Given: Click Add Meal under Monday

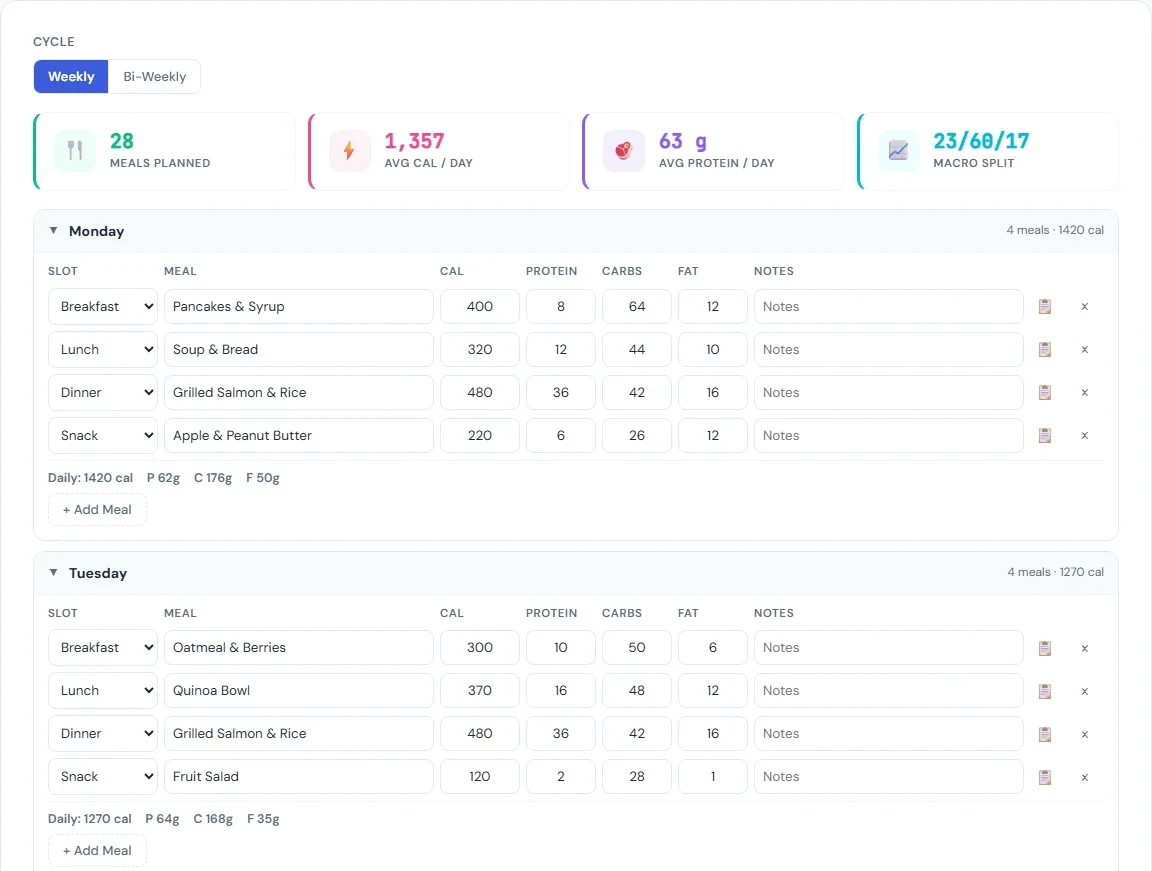Looking at the screenshot, I should (x=97, y=509).
